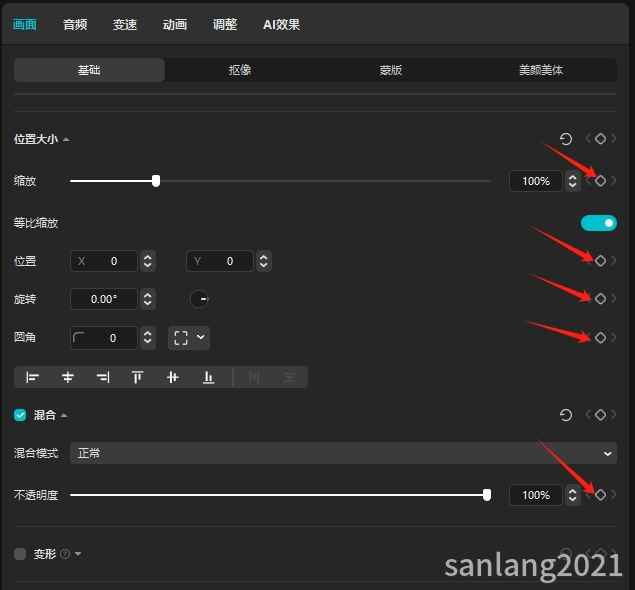Open the 音频 tab
The width and height of the screenshot is (635, 590).
click(75, 25)
